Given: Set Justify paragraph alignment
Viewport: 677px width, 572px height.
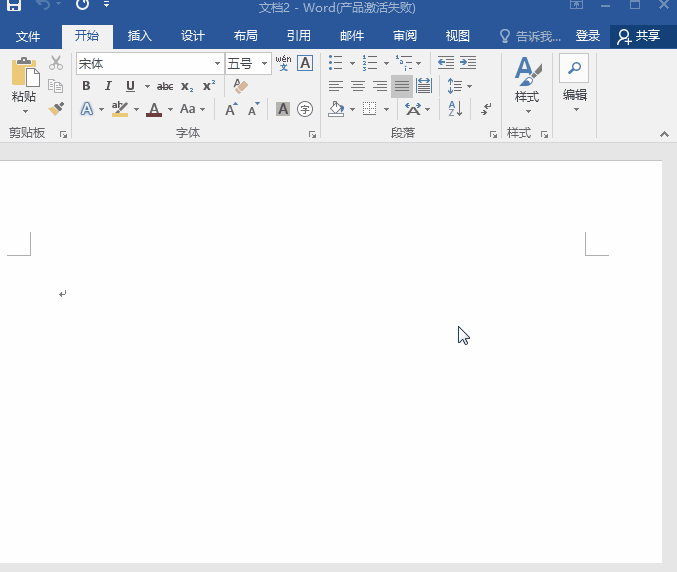Looking at the screenshot, I should (x=402, y=86).
